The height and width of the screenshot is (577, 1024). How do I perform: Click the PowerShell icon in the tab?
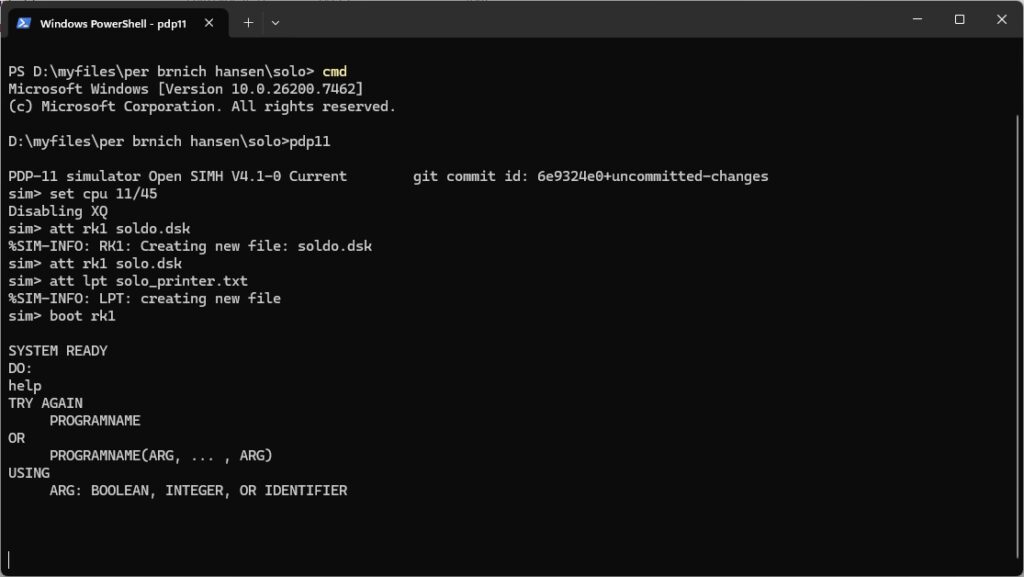[23, 22]
